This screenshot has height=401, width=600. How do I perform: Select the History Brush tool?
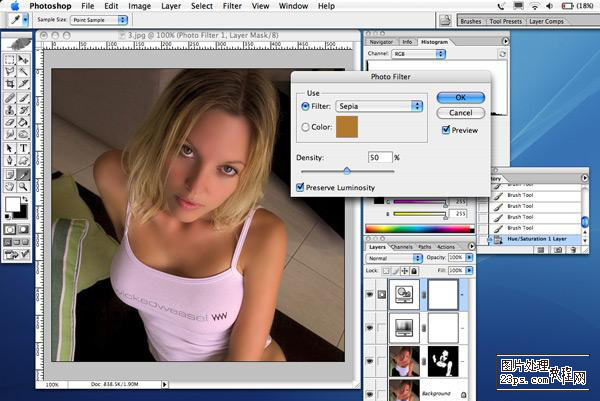[23, 110]
